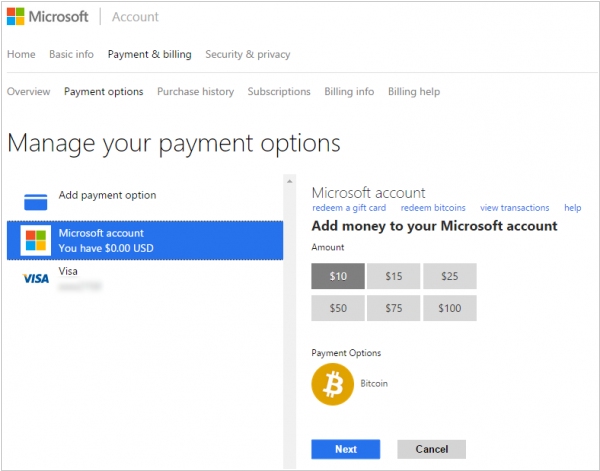Pick the $100 amount option
This screenshot has height=471, width=600.
pos(449,308)
